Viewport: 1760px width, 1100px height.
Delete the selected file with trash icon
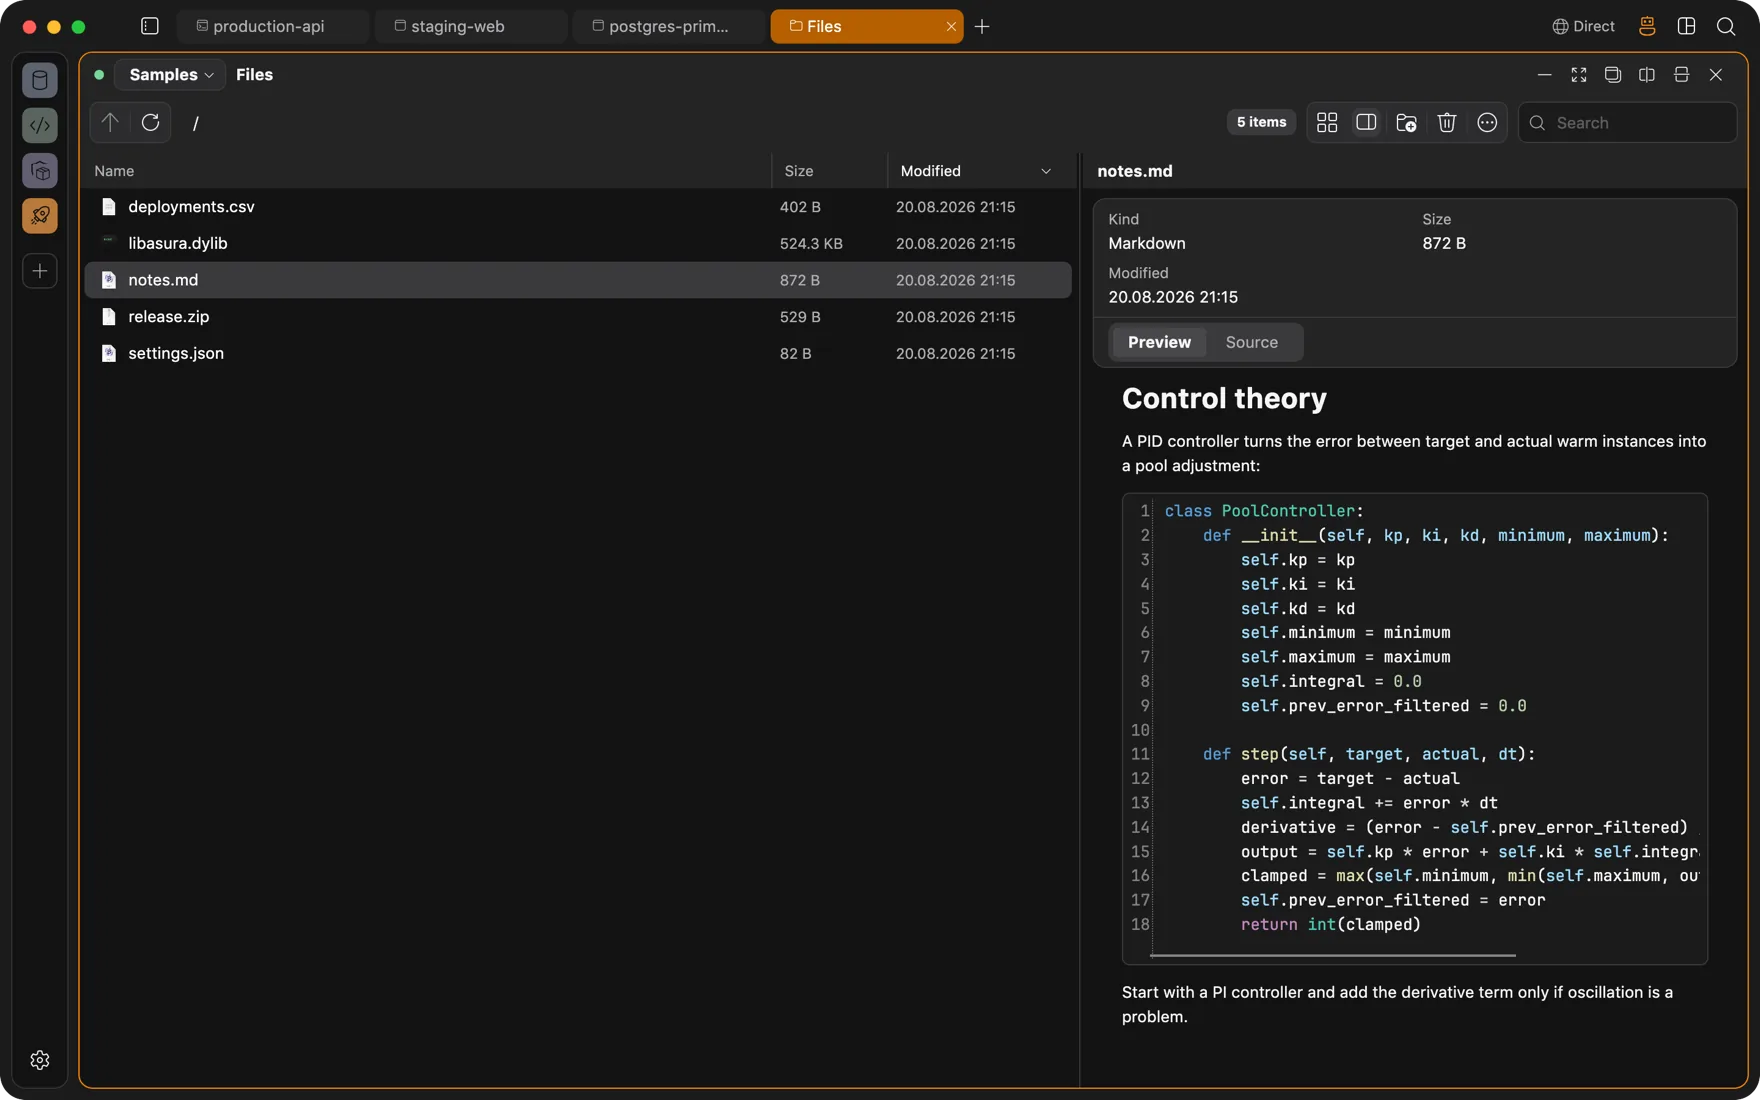tap(1446, 122)
